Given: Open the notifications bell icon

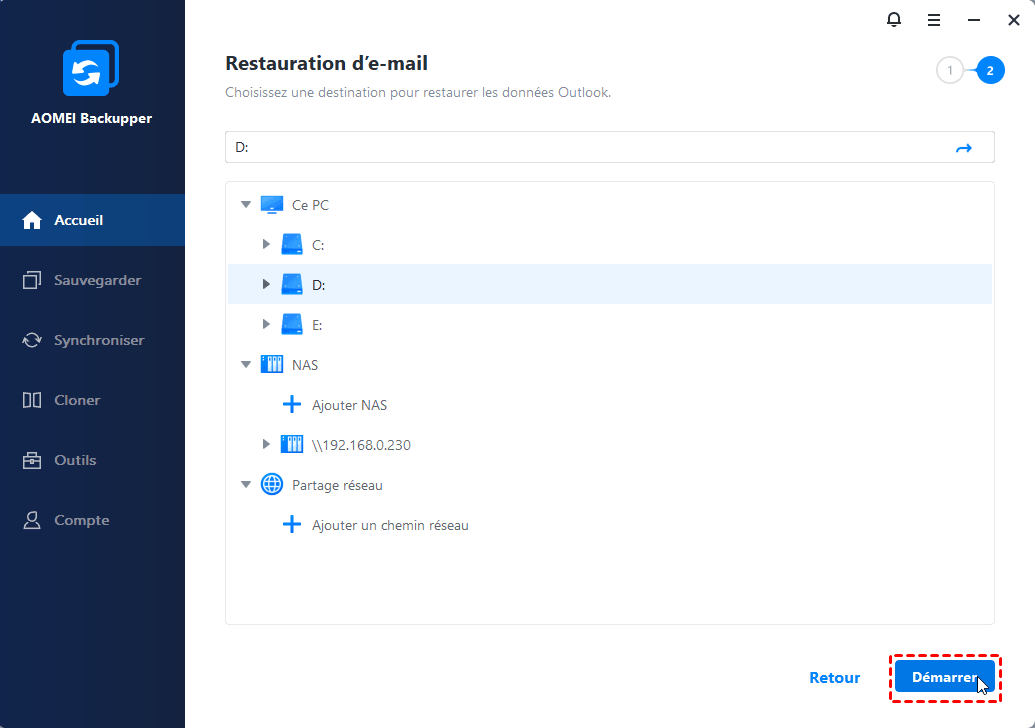Looking at the screenshot, I should (x=894, y=20).
